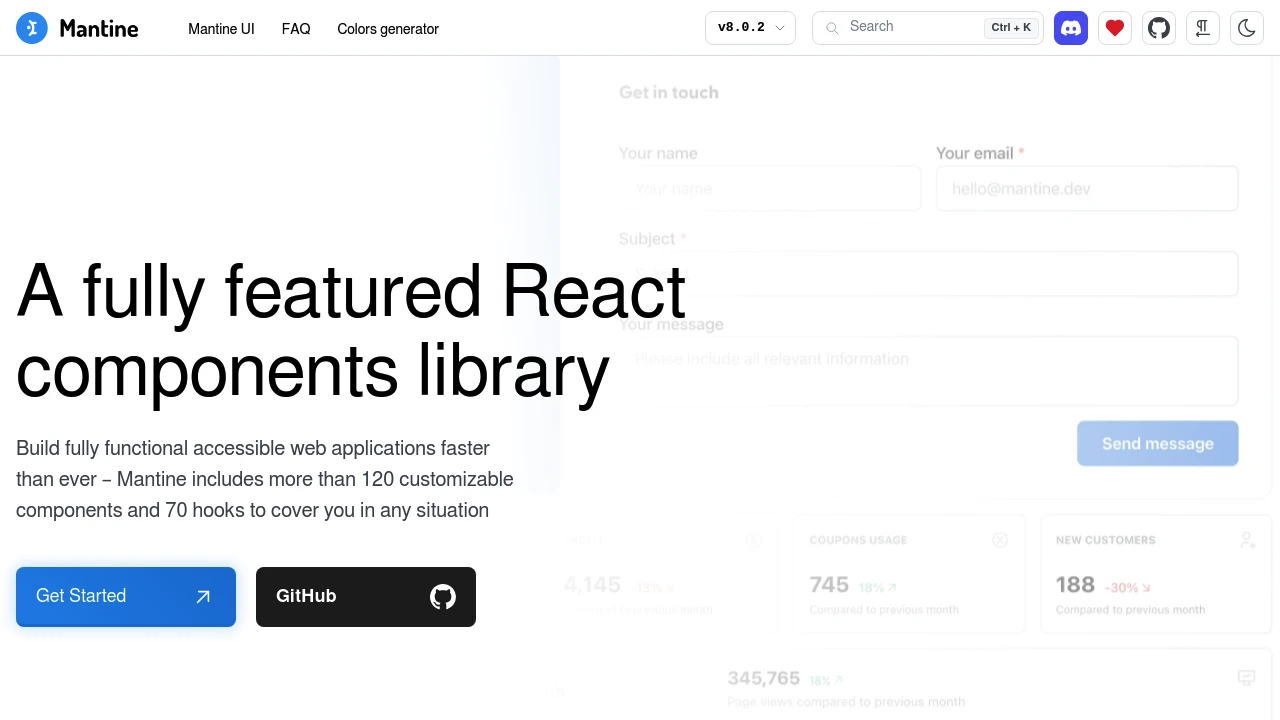Click the Your name input field
The image size is (1280, 720).
click(x=769, y=189)
